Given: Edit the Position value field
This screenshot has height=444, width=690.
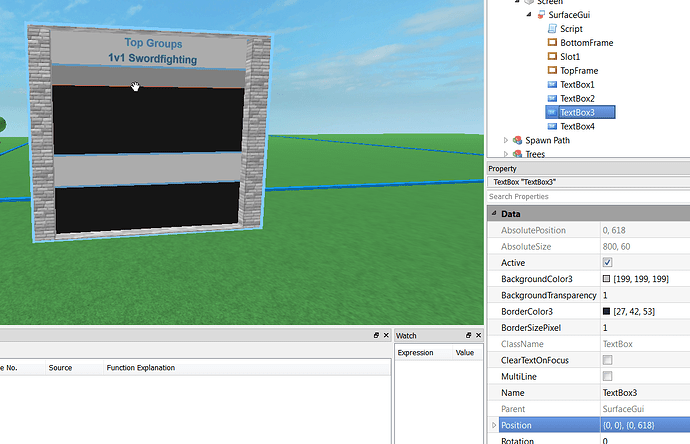Looking at the screenshot, I should (x=645, y=426).
